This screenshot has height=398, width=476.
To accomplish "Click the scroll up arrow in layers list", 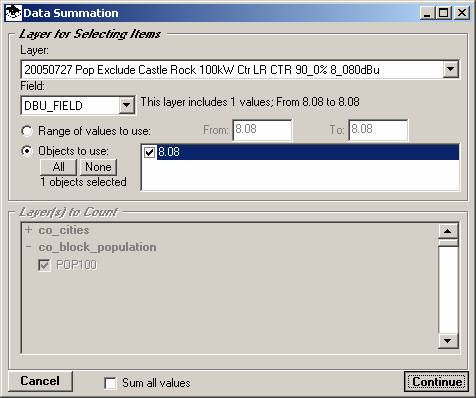I will click(x=447, y=231).
